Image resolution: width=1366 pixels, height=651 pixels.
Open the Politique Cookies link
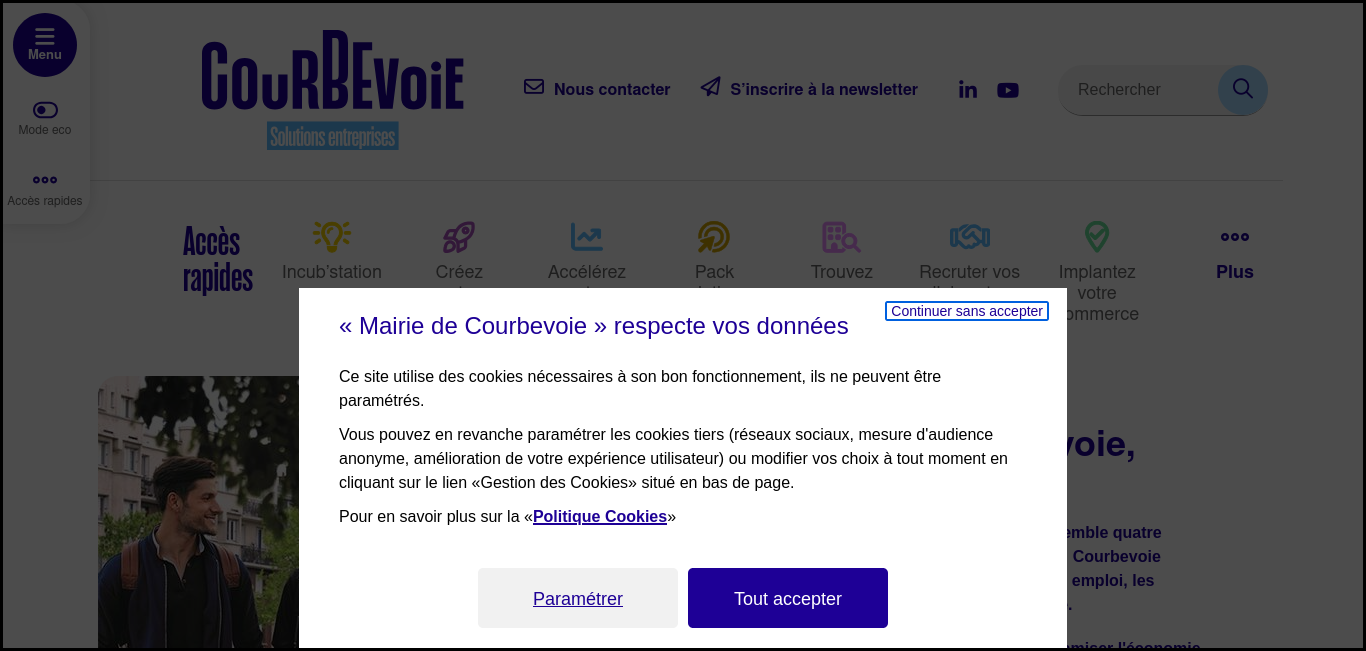[x=600, y=517]
